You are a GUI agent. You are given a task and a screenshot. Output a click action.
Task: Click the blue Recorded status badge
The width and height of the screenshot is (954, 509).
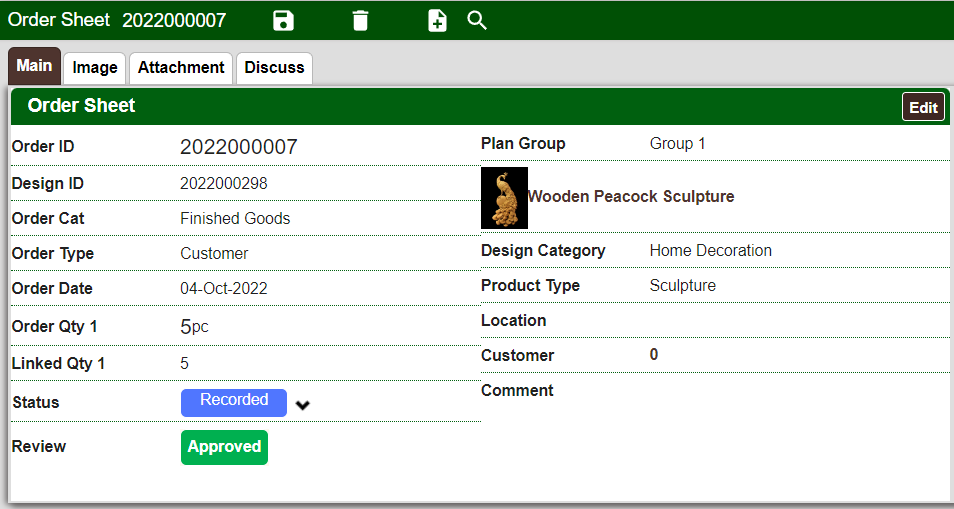[x=234, y=401]
